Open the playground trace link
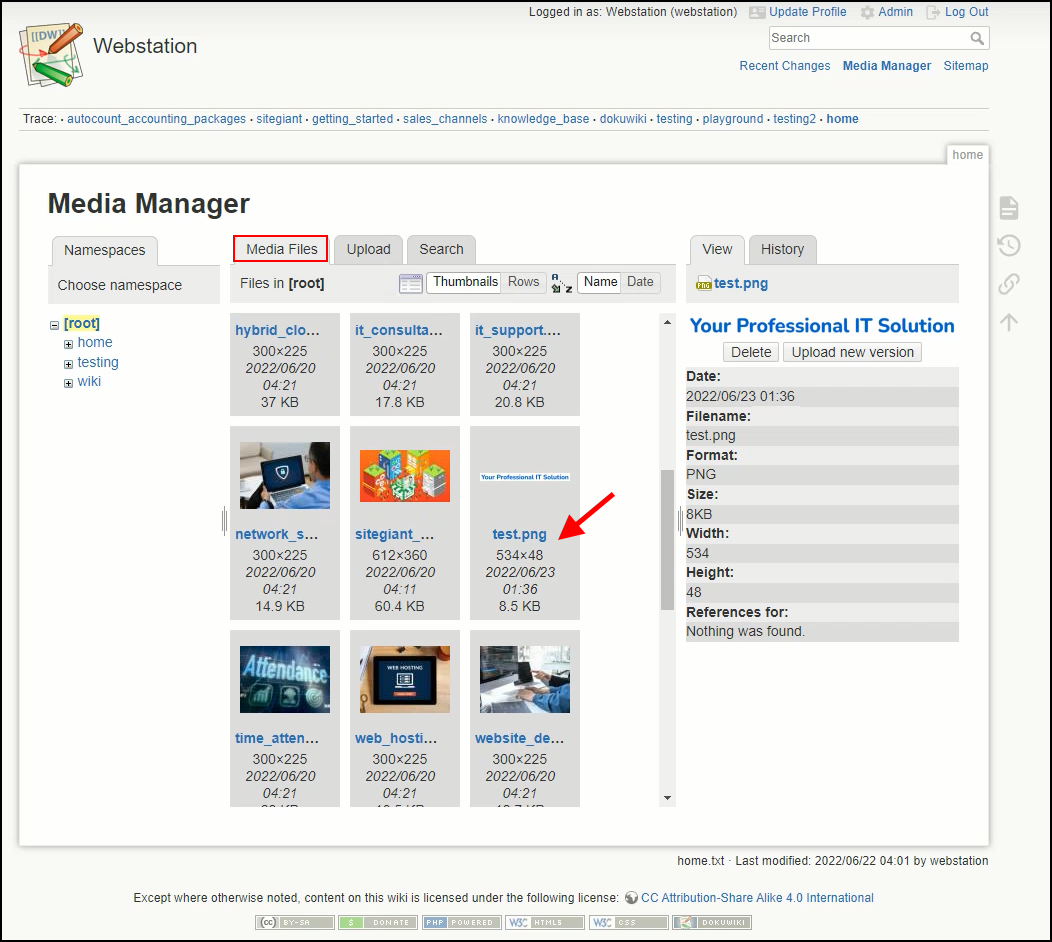The width and height of the screenshot is (1052, 942). pos(733,119)
